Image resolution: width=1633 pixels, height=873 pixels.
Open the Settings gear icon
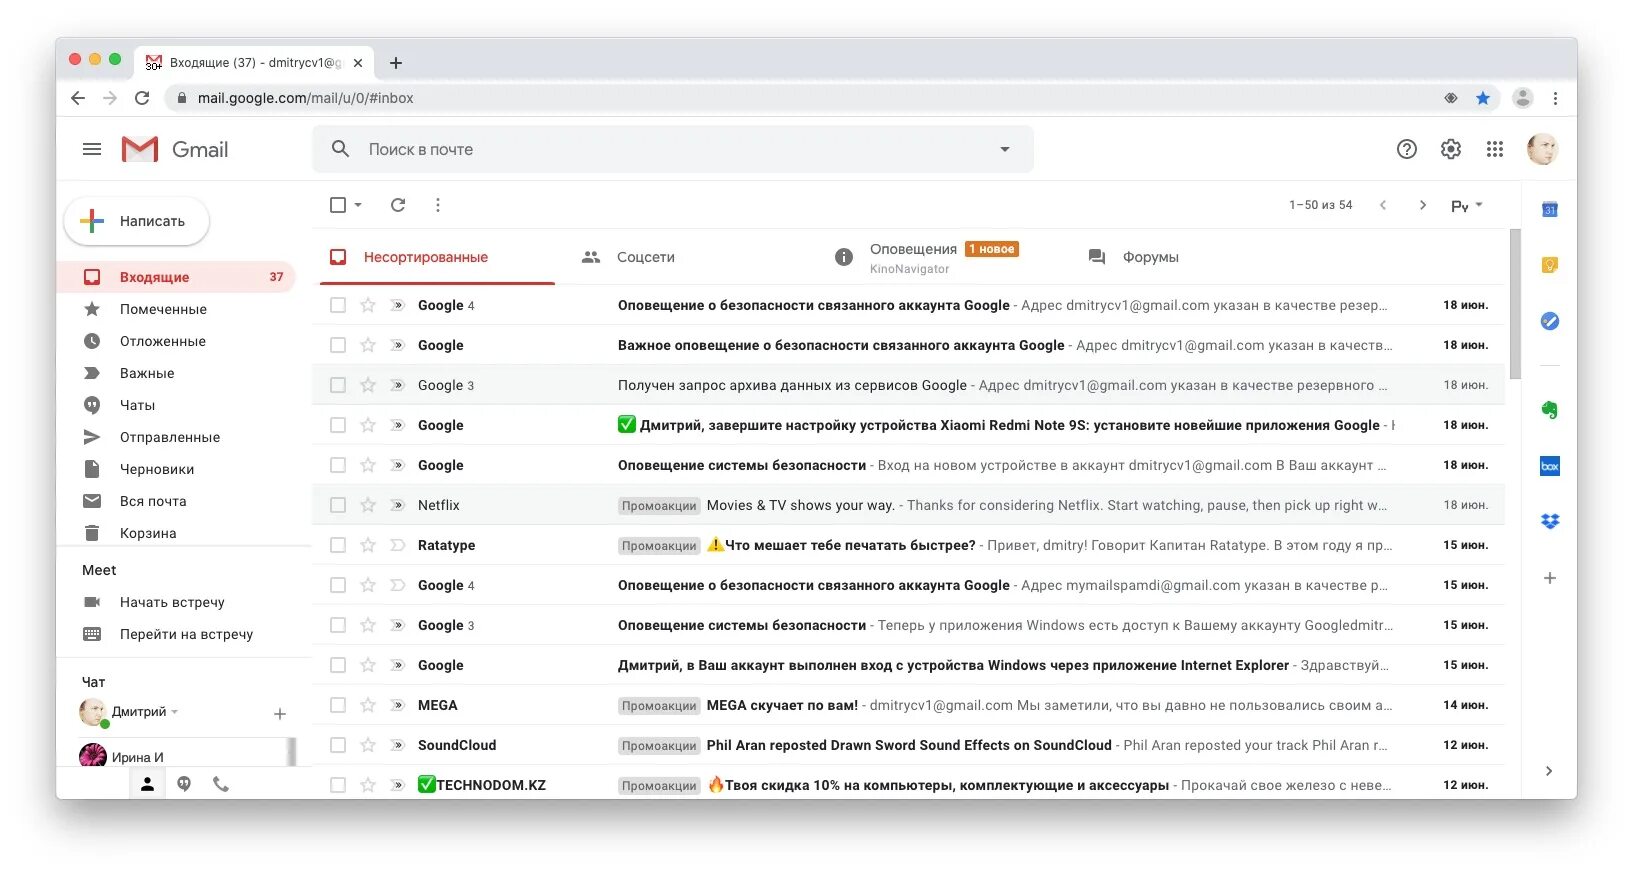pos(1451,149)
